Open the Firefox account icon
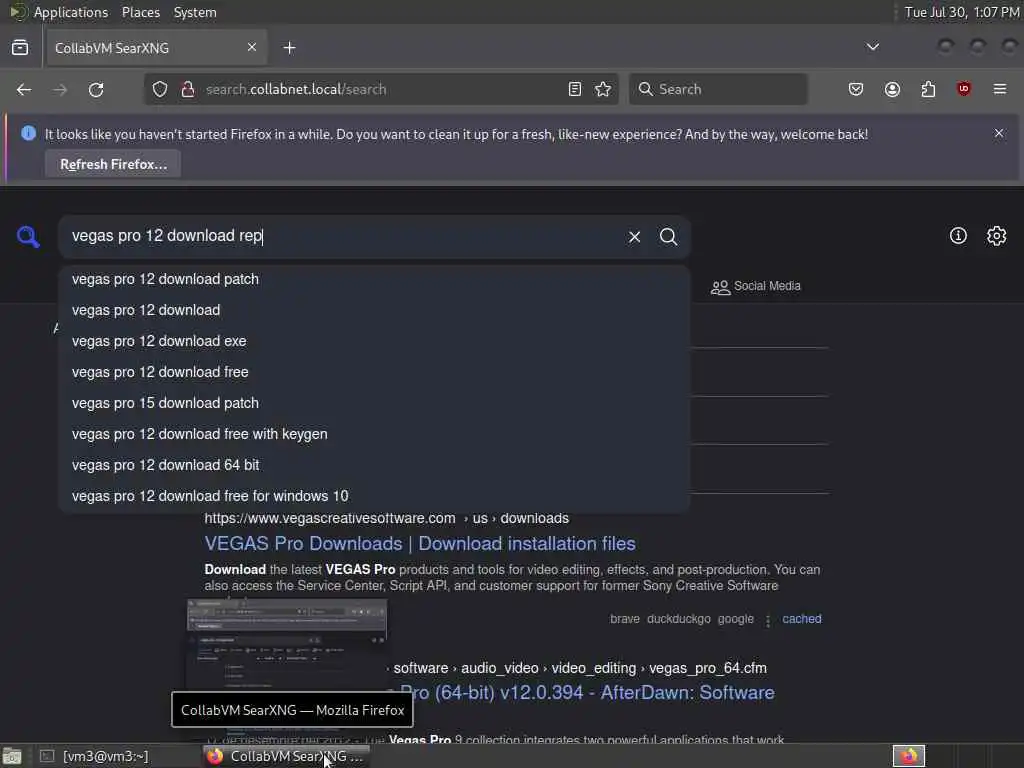This screenshot has height=768, width=1024. 892,89
